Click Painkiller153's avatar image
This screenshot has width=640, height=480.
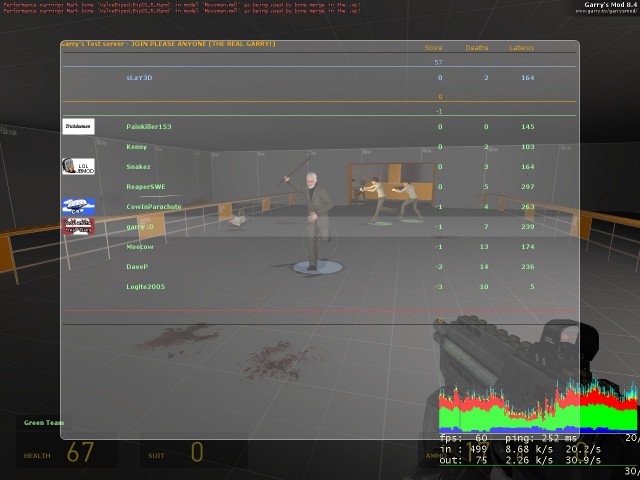coord(78,127)
